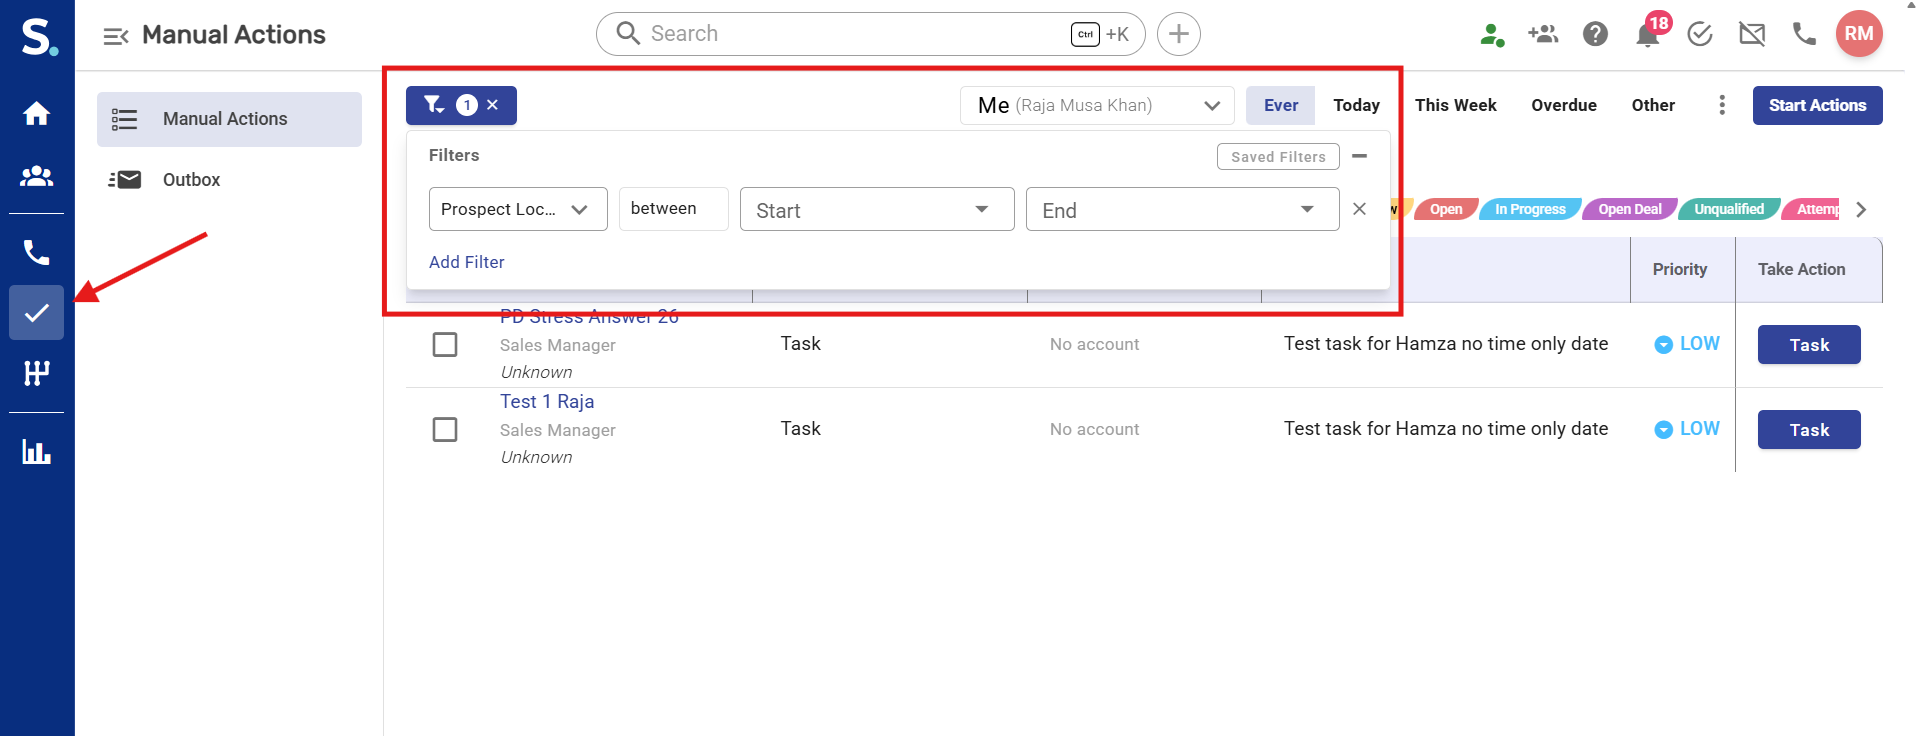Click the Saved Filters button

pyautogui.click(x=1278, y=156)
